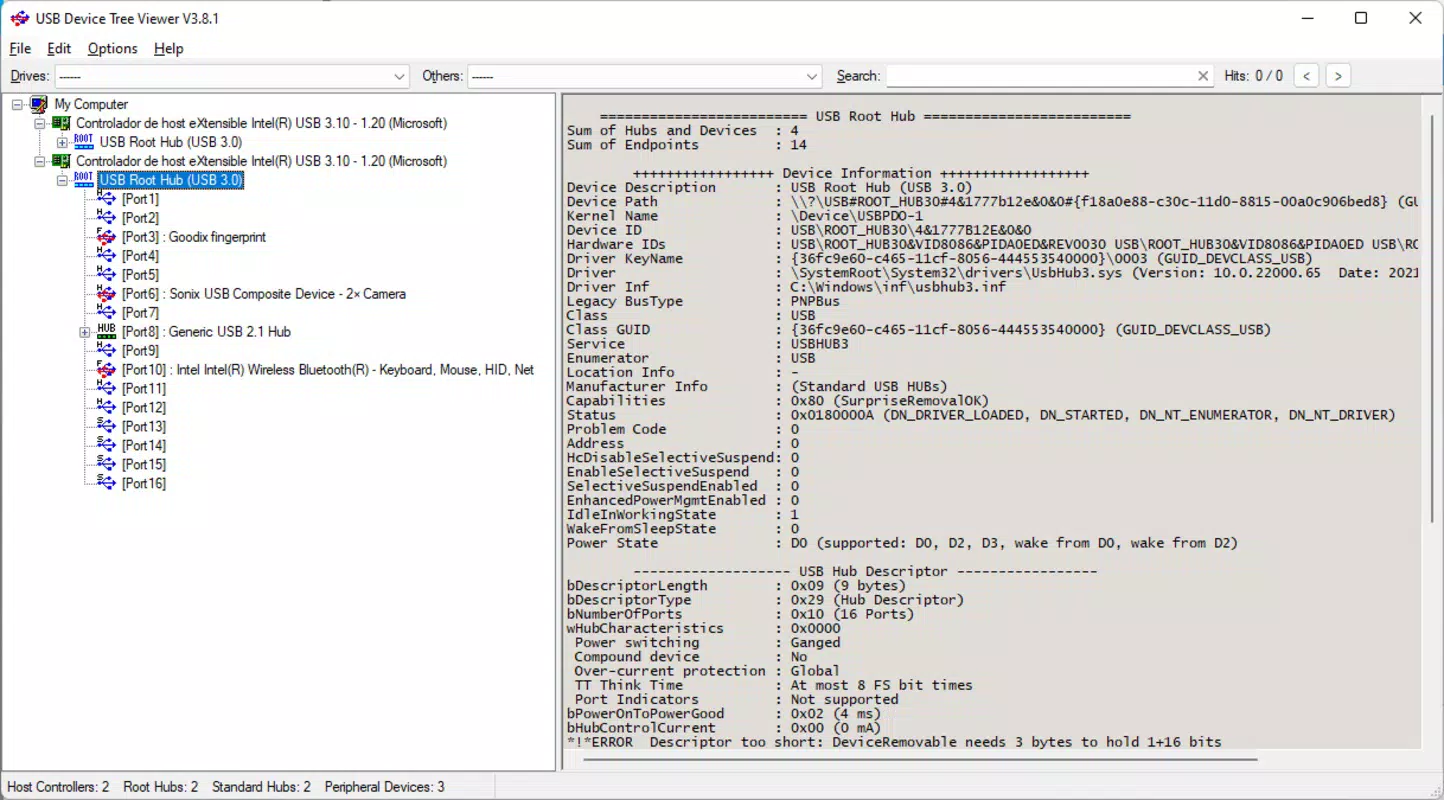Collapse the second host controller node
Image resolution: width=1444 pixels, height=800 pixels.
tap(40, 161)
